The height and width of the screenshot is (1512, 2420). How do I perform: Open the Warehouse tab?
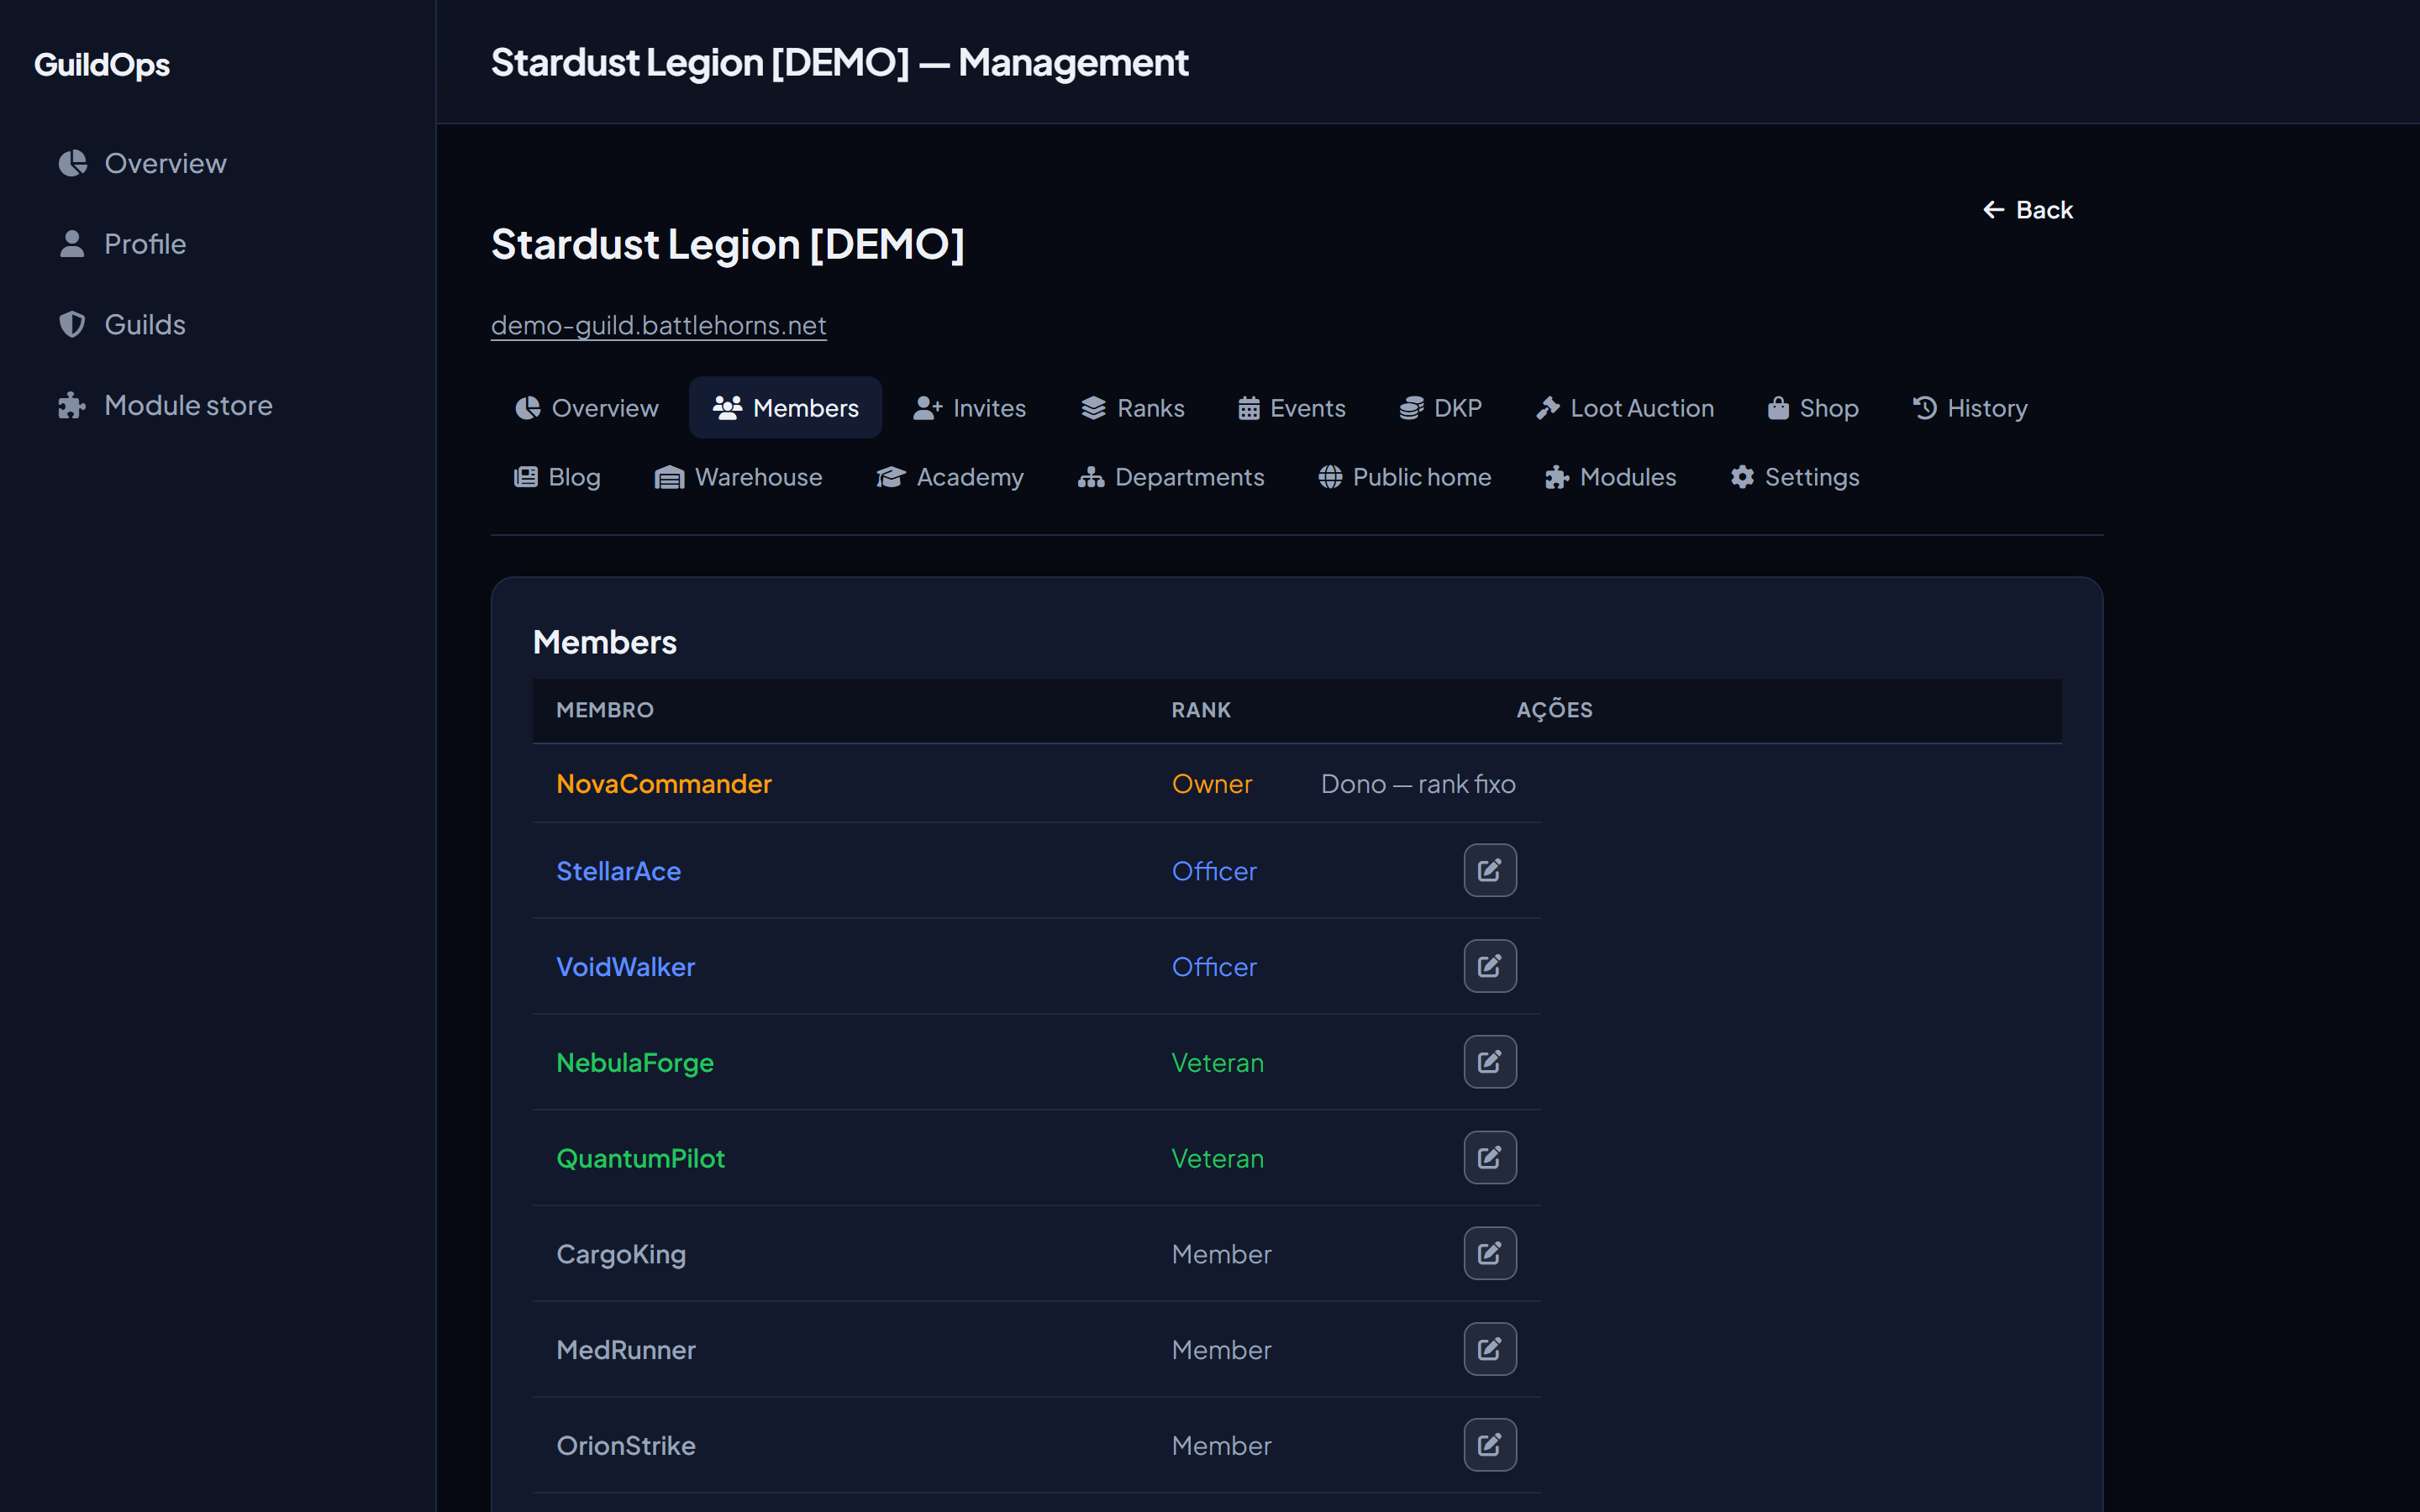tap(738, 477)
